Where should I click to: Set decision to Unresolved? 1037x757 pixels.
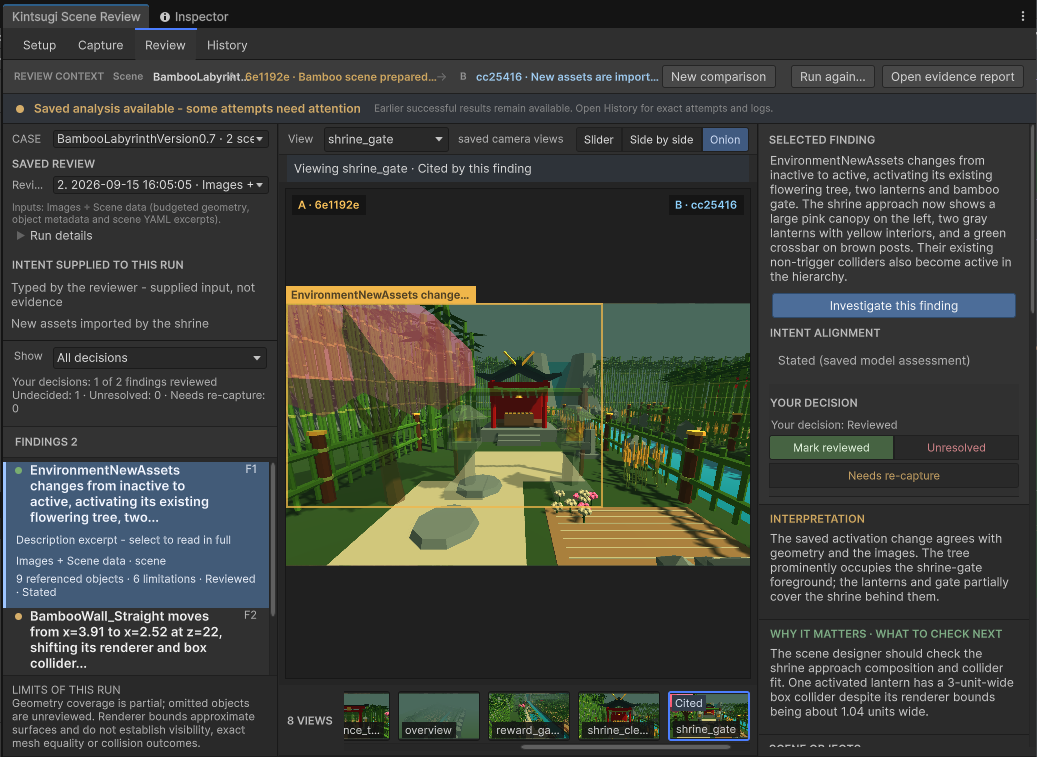click(956, 448)
